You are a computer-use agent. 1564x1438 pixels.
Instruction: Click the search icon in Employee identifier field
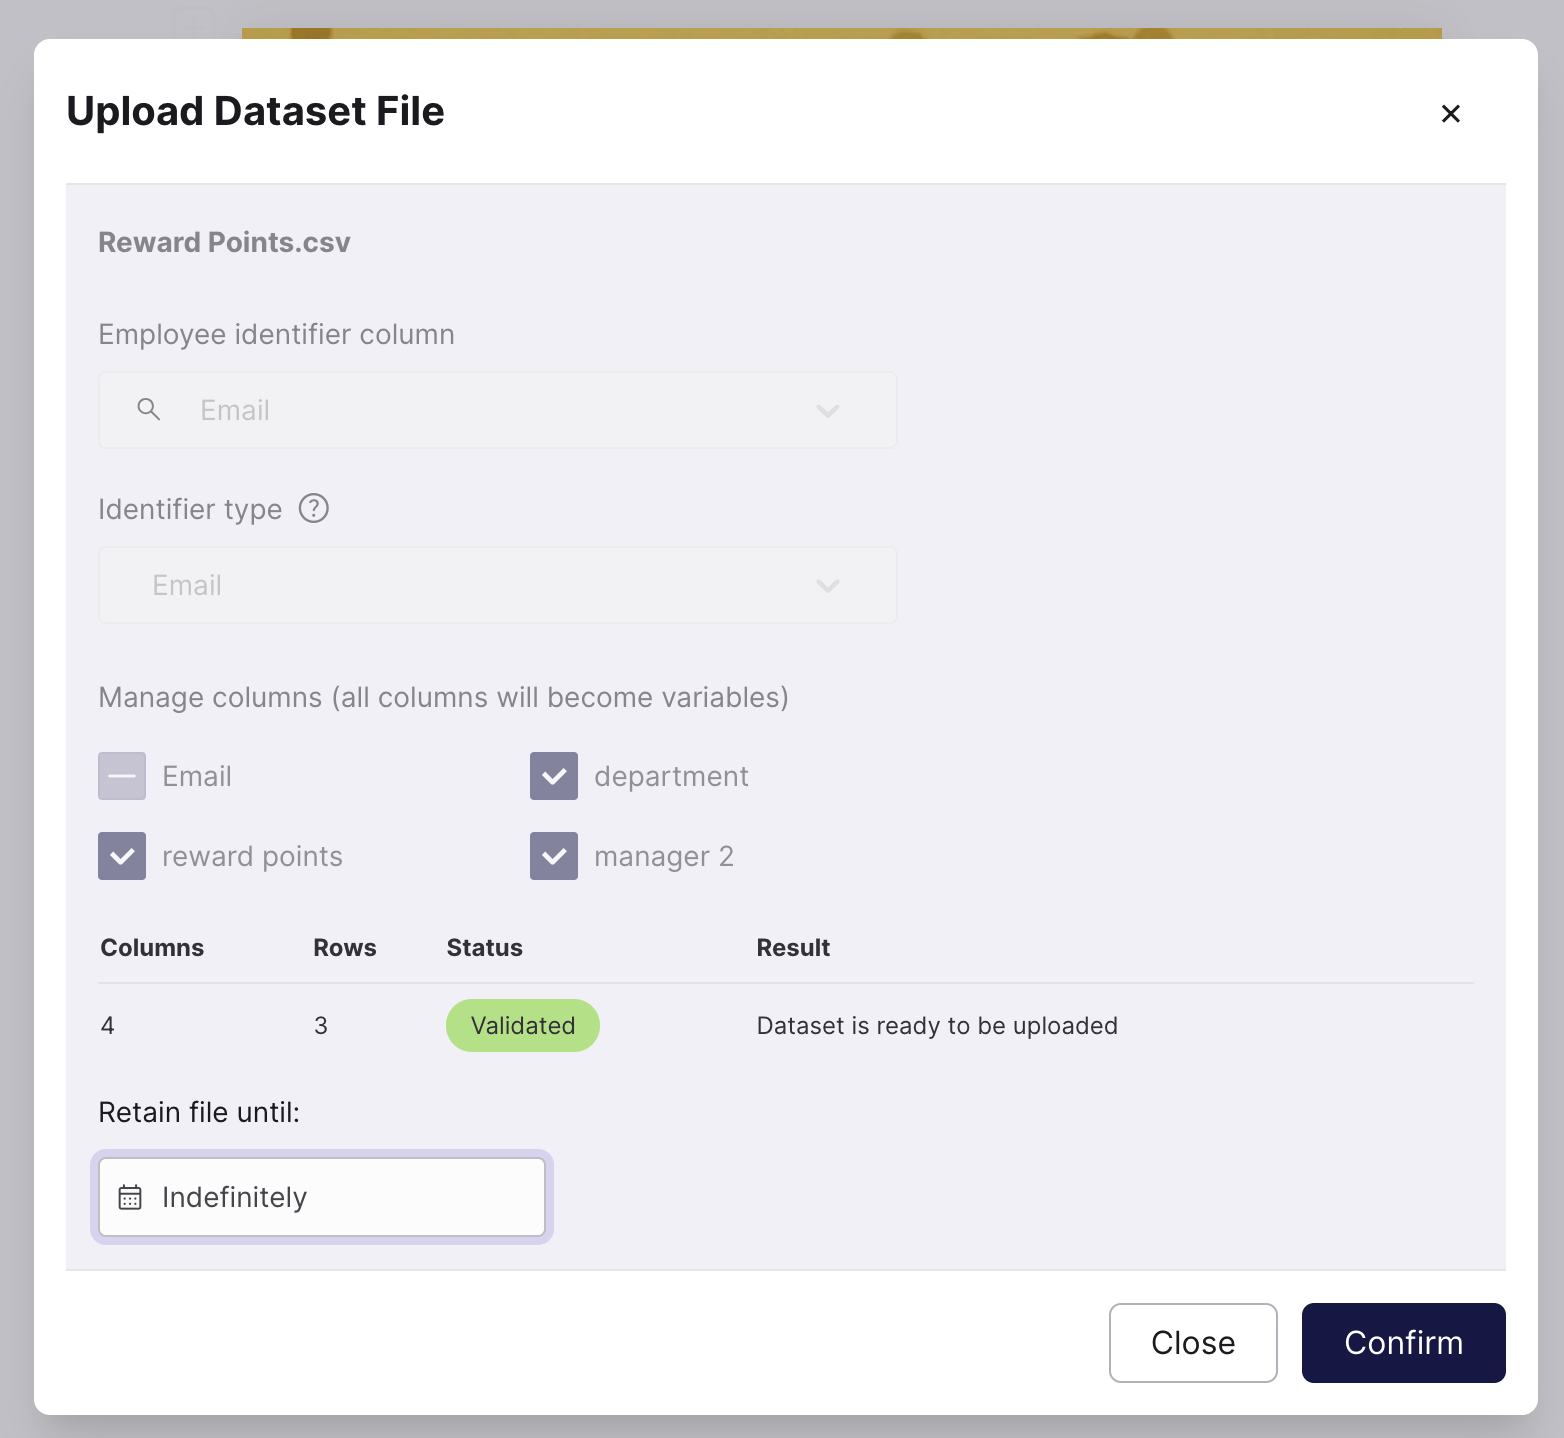[x=149, y=409]
